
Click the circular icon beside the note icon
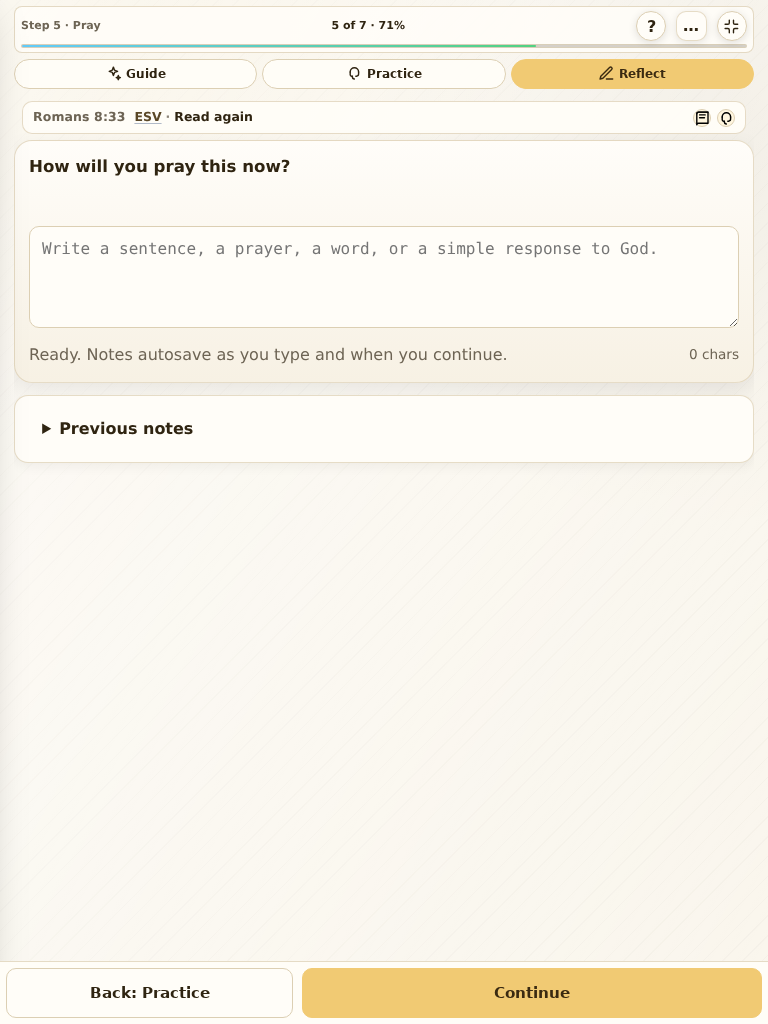pyautogui.click(x=726, y=118)
